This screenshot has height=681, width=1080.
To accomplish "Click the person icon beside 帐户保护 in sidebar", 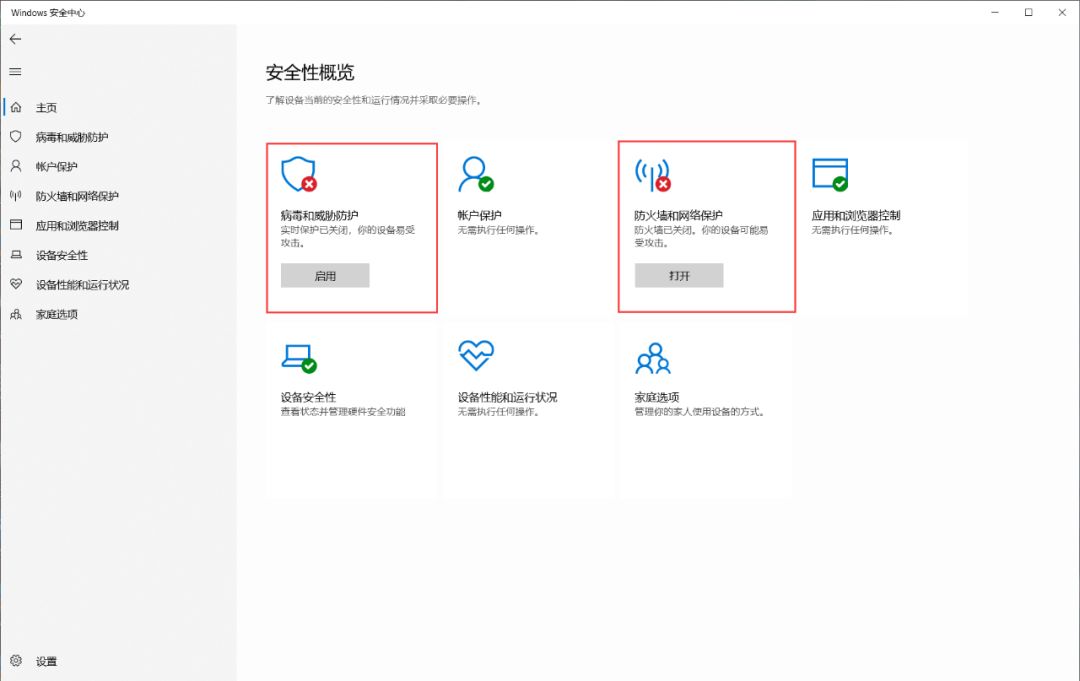I will (x=16, y=166).
